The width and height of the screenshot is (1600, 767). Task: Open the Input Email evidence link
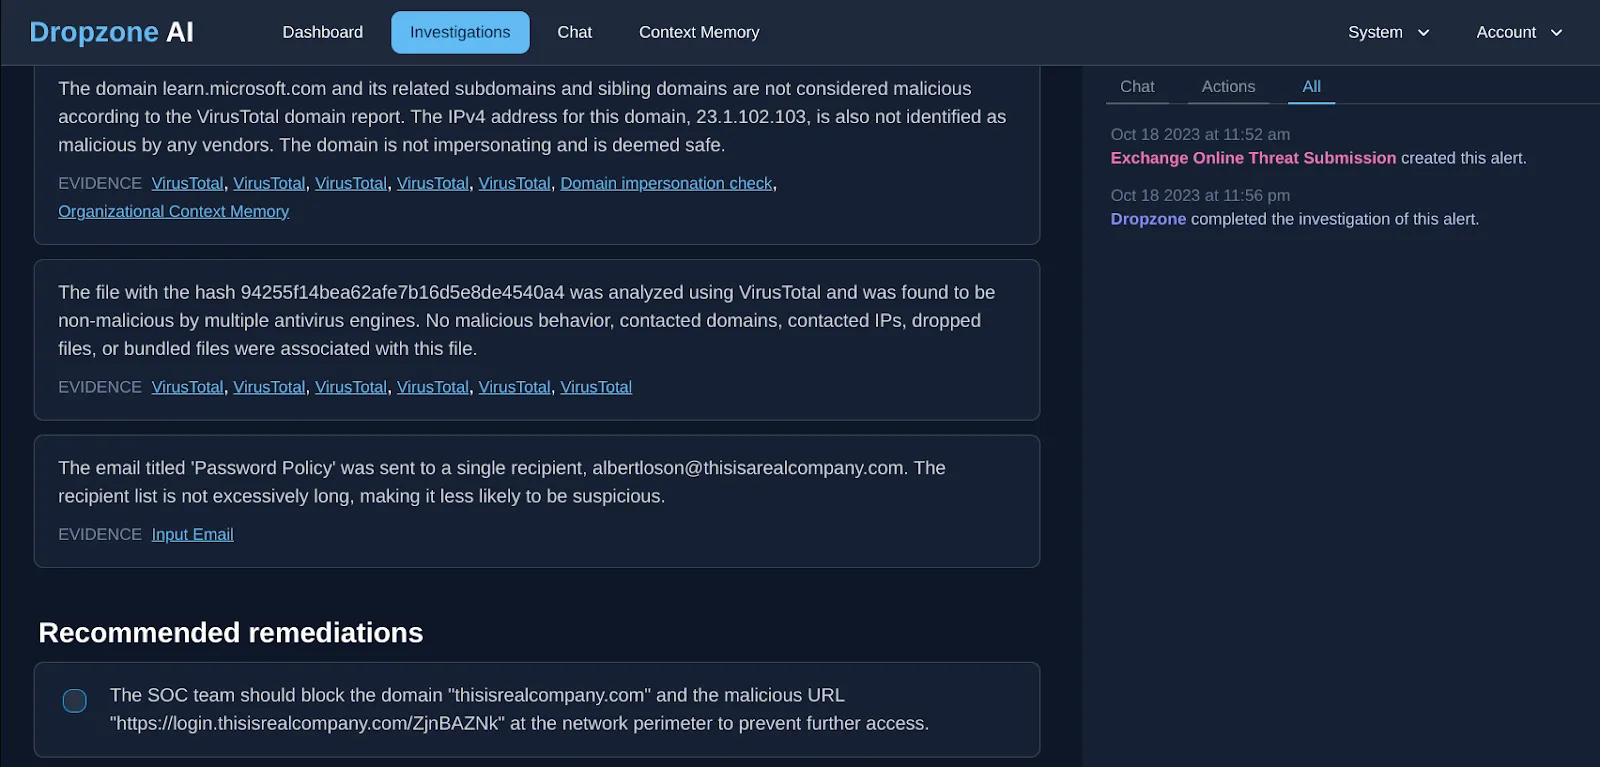coord(192,534)
